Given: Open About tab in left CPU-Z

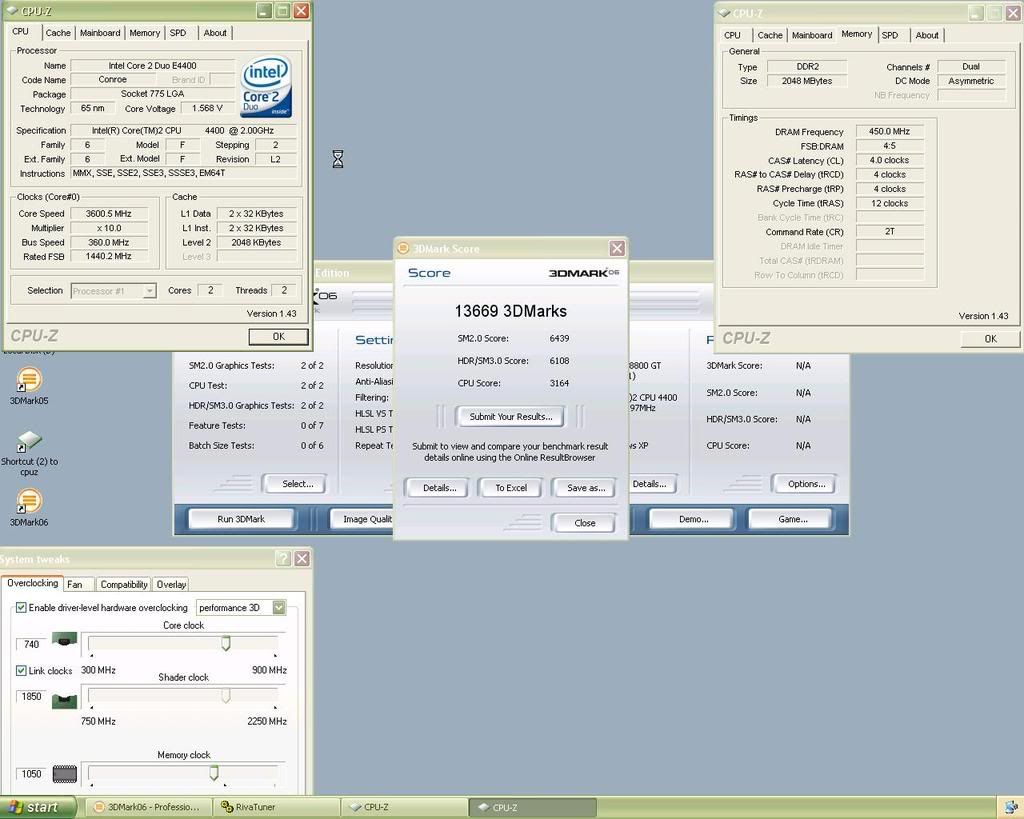Looking at the screenshot, I should click(x=215, y=33).
